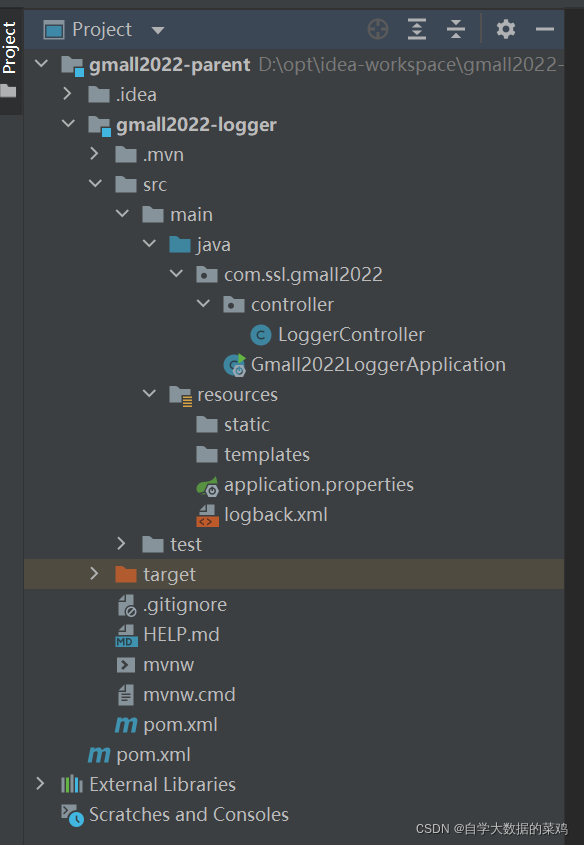Collapse the main folder

click(122, 214)
